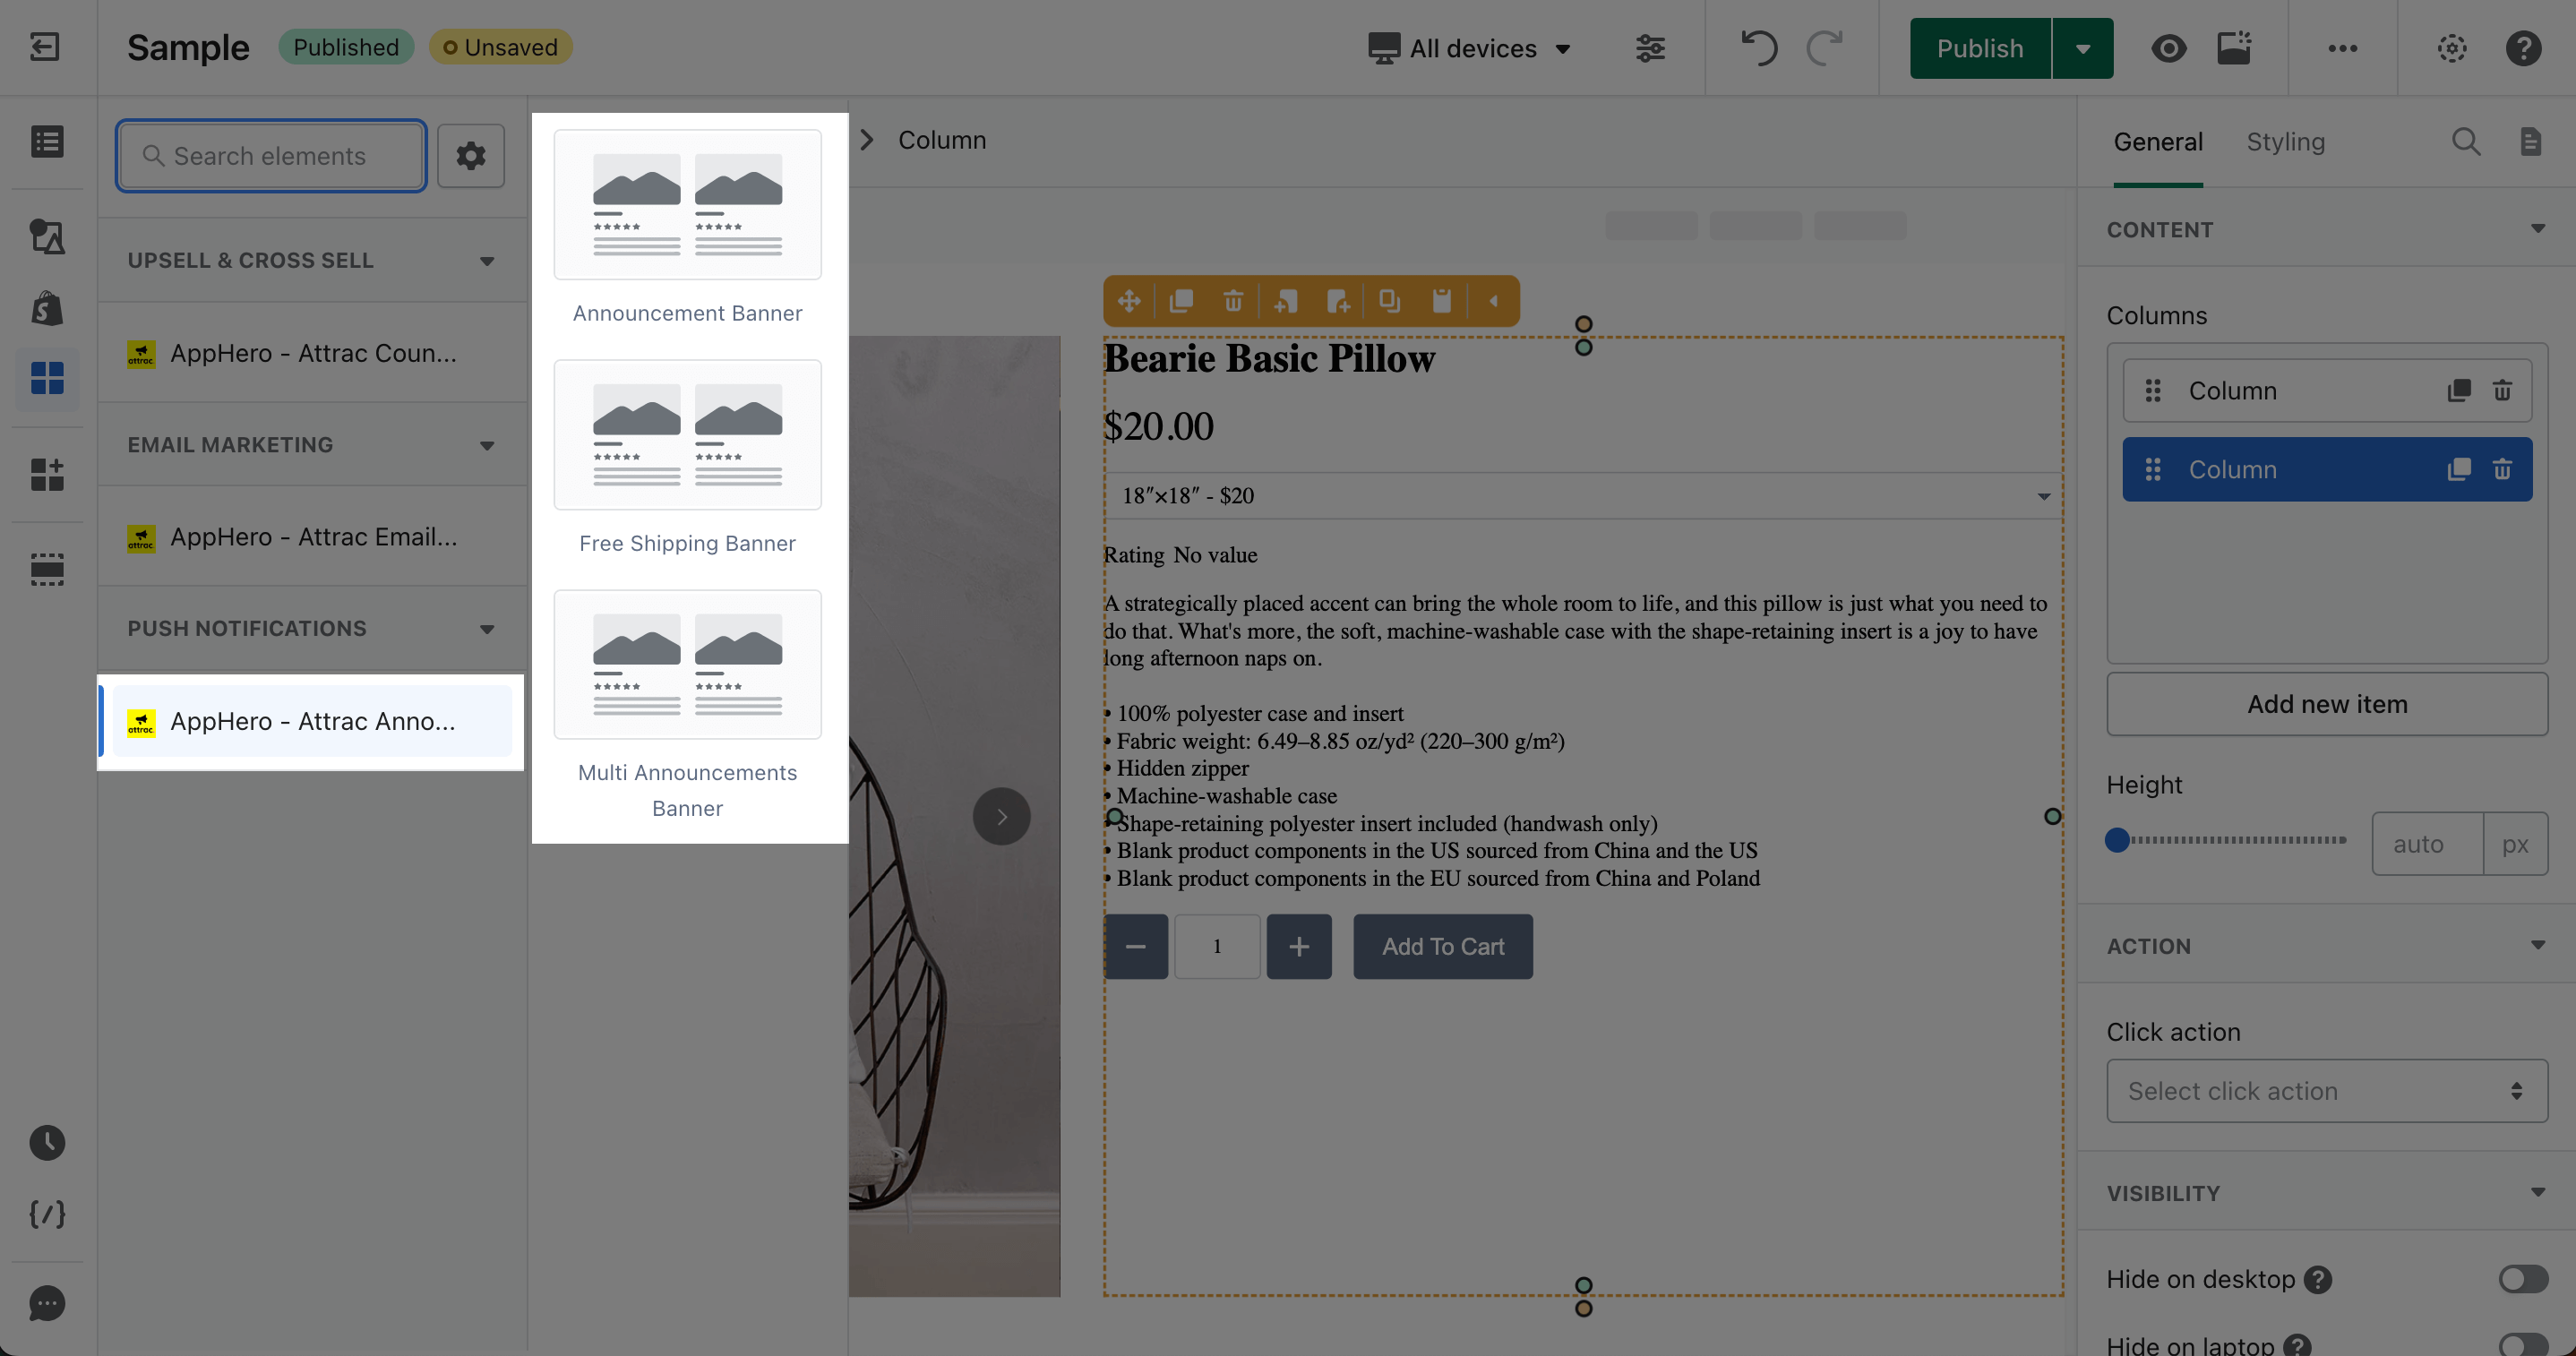Open the live chat bubble icon

(x=47, y=1303)
